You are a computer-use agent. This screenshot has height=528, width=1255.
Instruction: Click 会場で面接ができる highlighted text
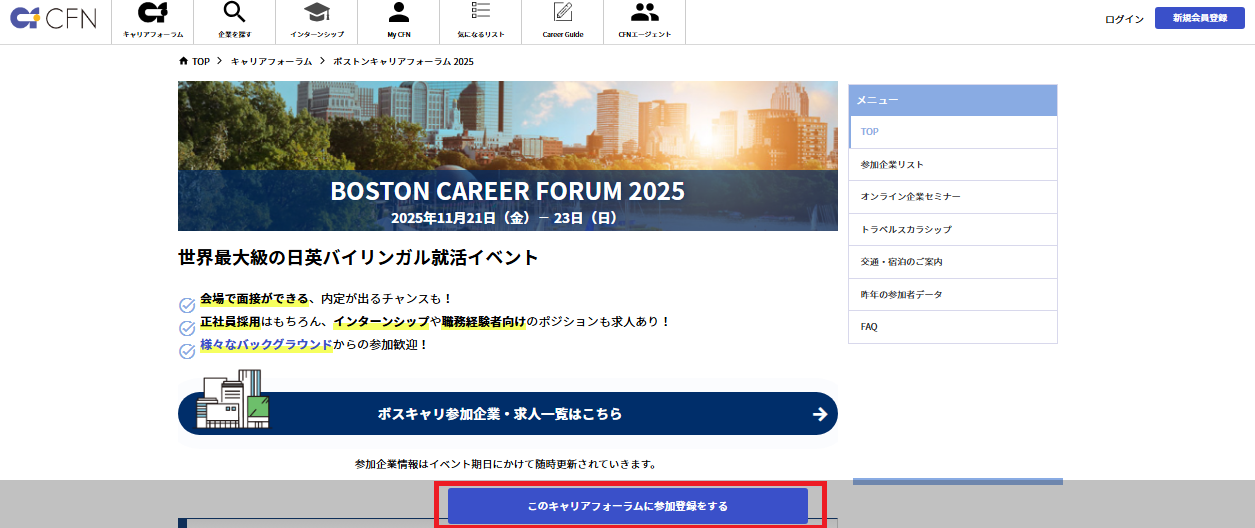[x=255, y=298]
